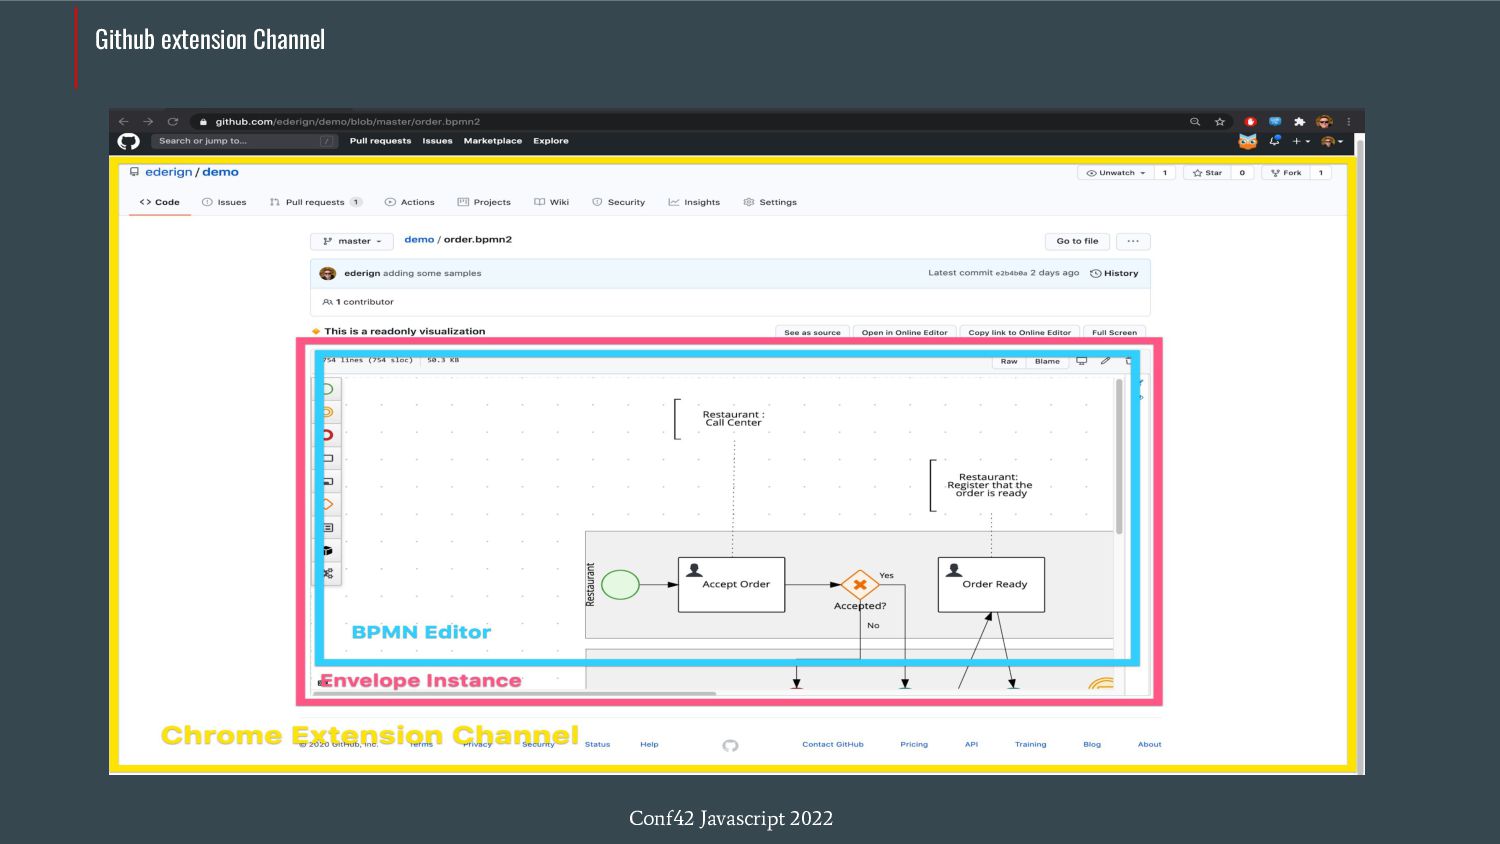
Task: Open the repository Settings tab
Action: tap(770, 202)
